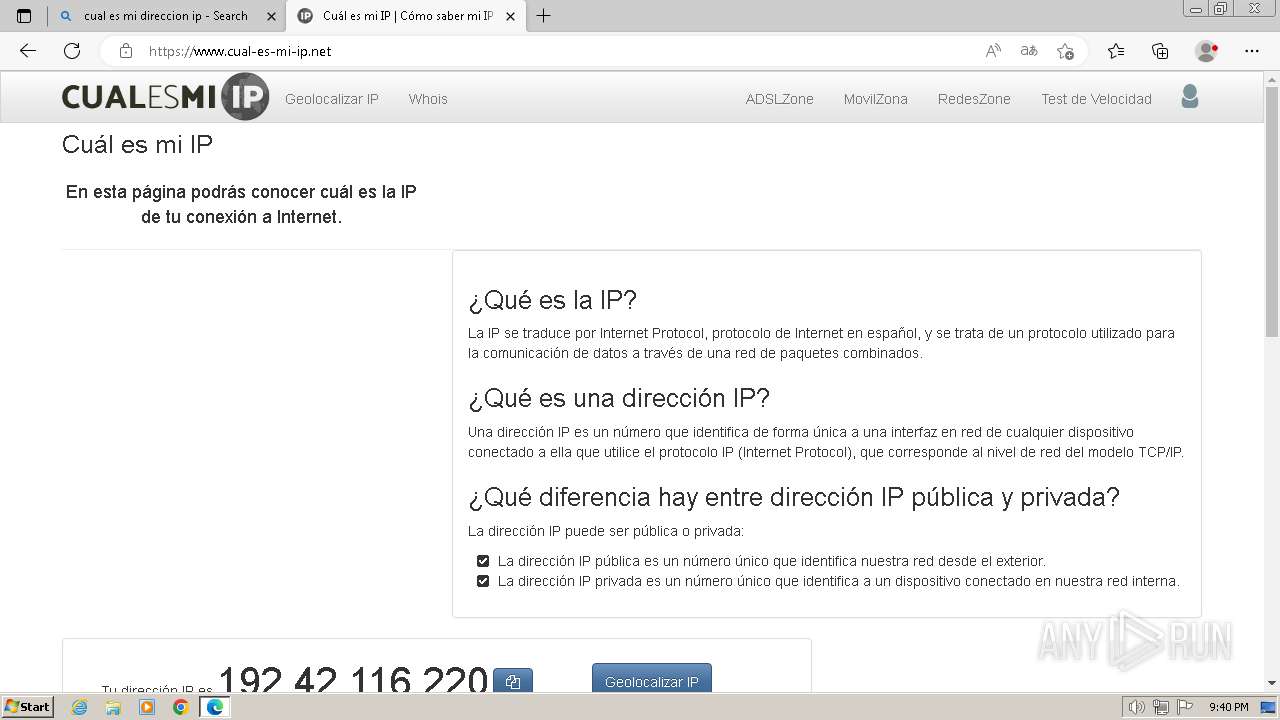Open the translate page icon

(1029, 51)
